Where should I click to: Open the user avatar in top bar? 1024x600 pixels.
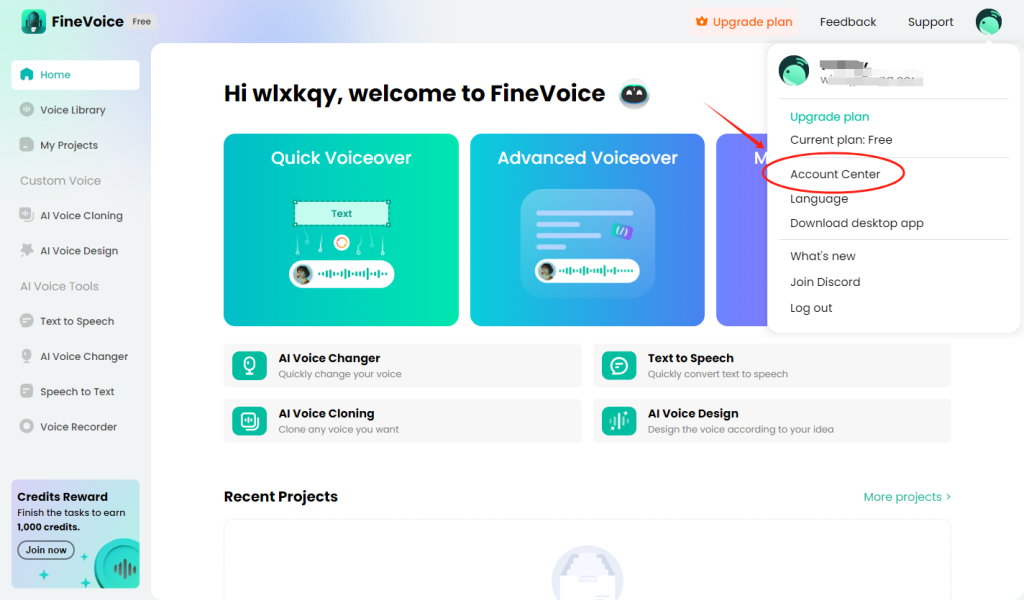988,22
